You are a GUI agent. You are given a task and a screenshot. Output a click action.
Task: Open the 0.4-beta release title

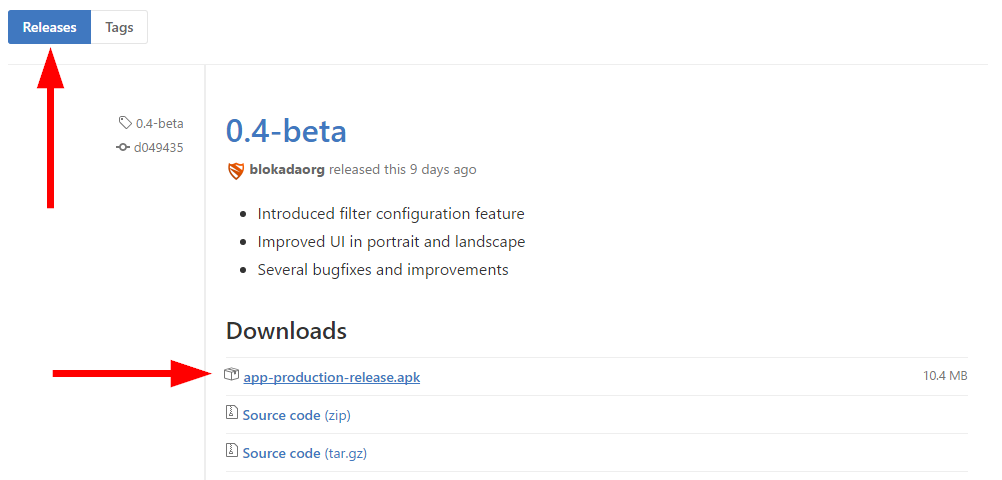click(286, 130)
